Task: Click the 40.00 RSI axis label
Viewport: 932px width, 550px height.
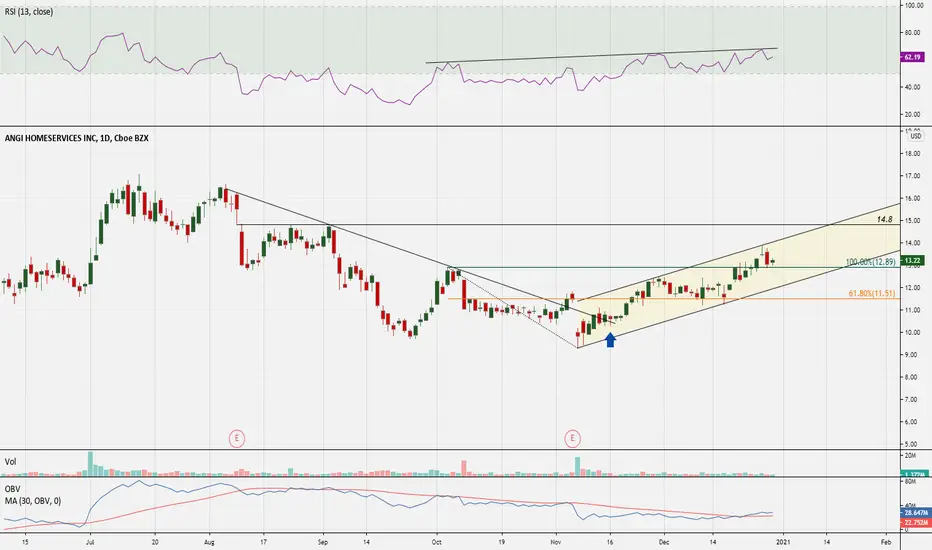Action: click(912, 87)
